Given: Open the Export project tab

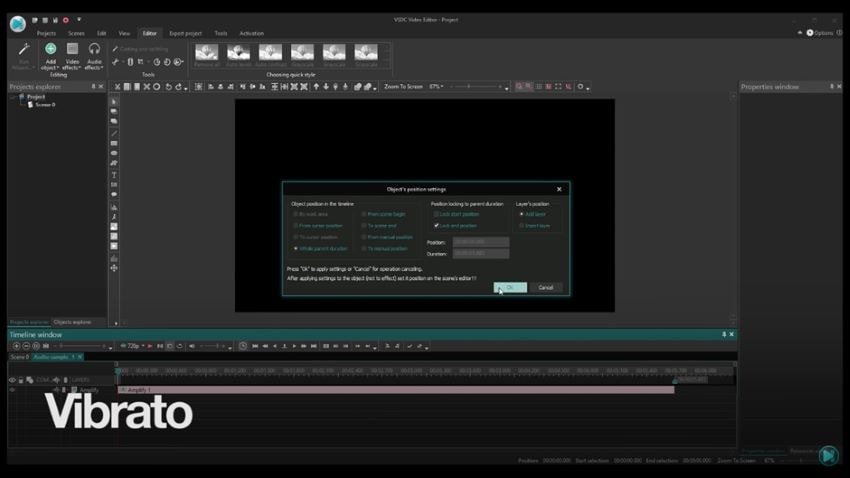Looking at the screenshot, I should tap(185, 34).
